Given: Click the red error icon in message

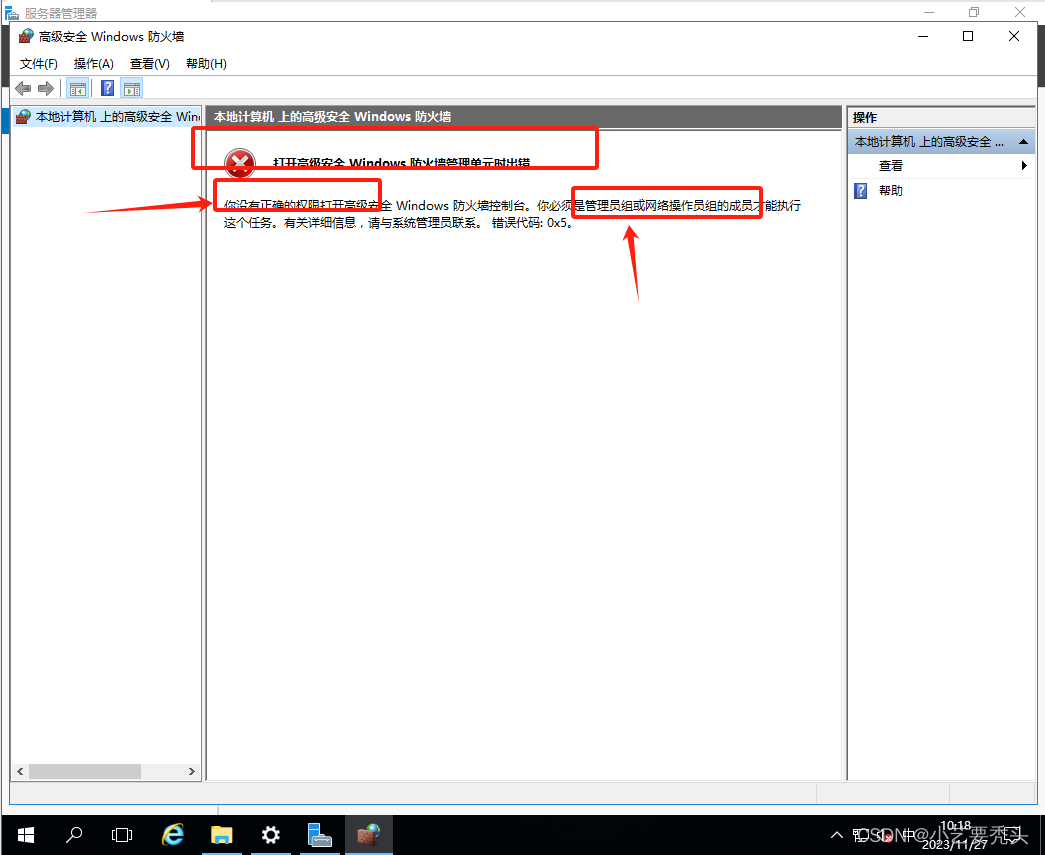Looking at the screenshot, I should coord(240,163).
